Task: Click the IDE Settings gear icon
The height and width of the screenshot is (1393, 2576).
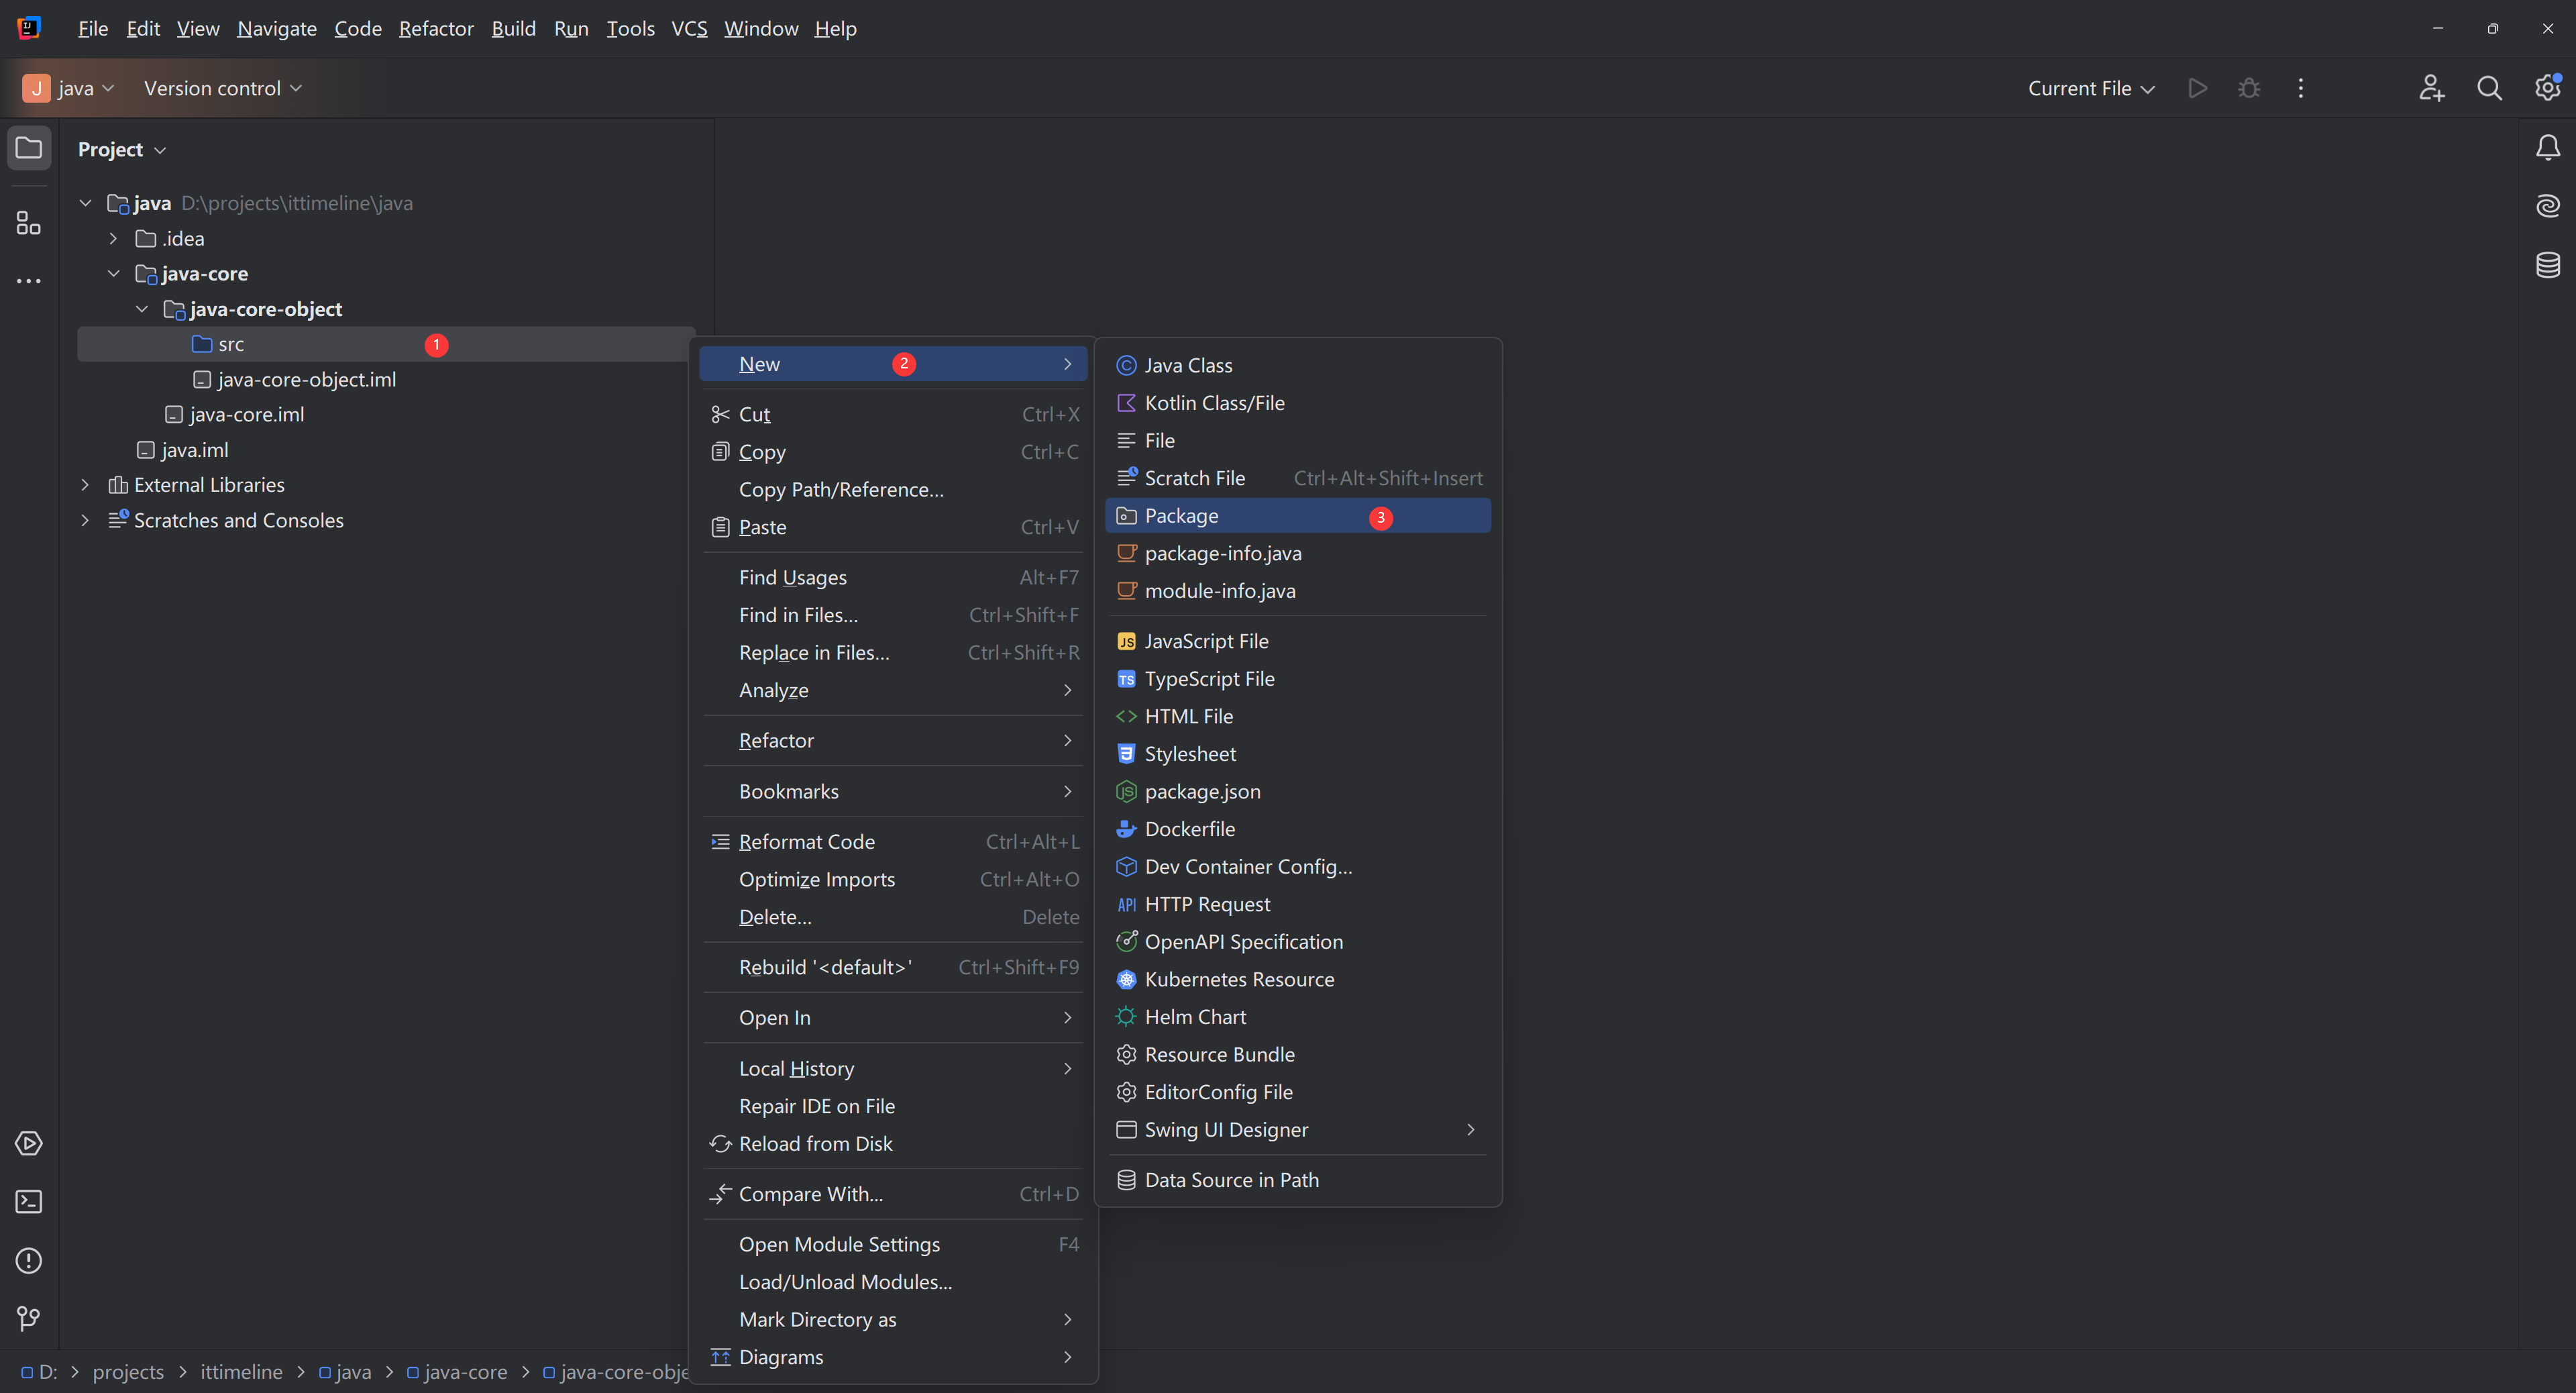Action: [2547, 88]
